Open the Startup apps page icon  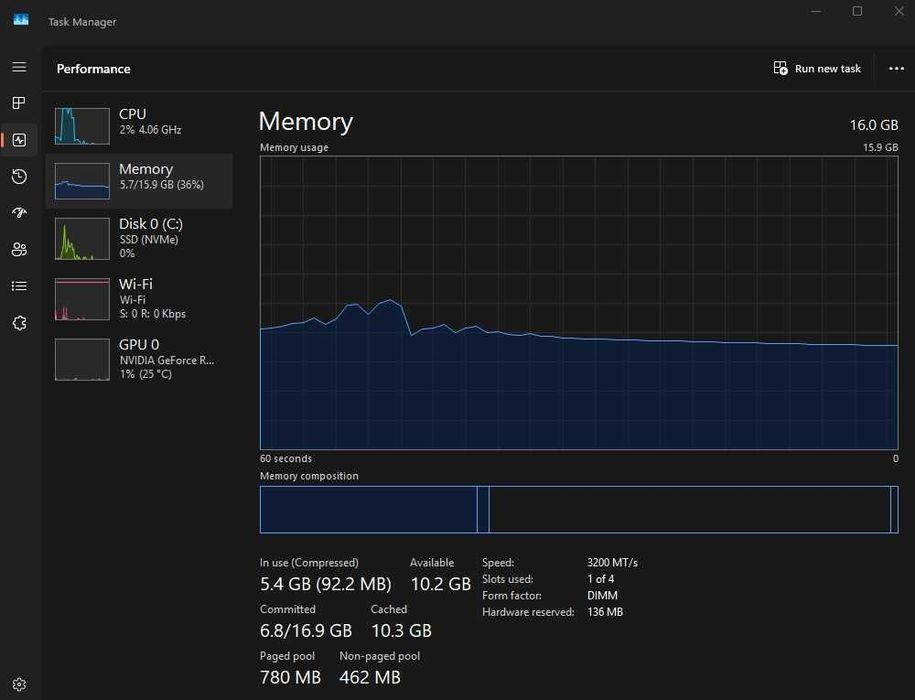click(x=19, y=212)
